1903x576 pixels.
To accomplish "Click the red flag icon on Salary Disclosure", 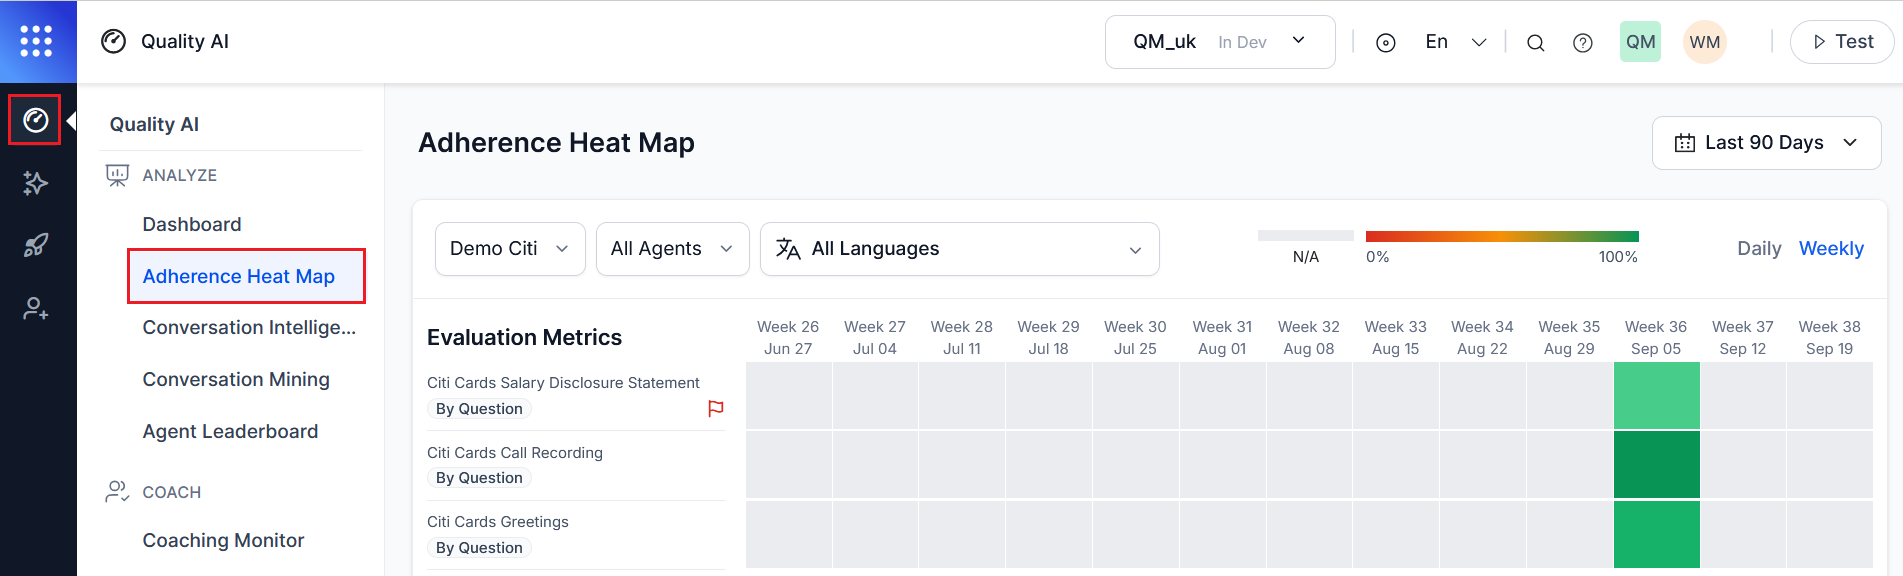I will coord(716,408).
